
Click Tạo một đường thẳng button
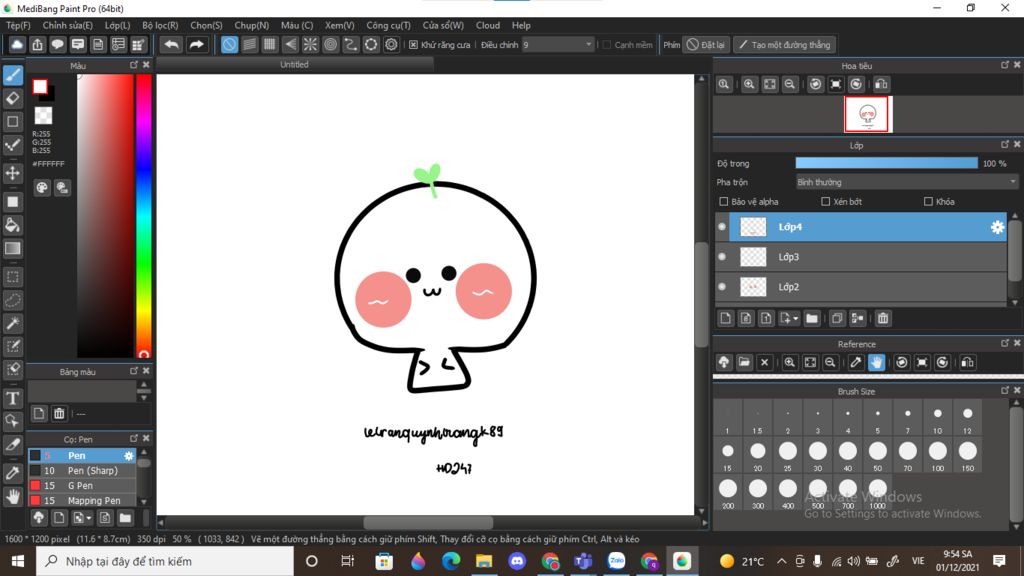click(x=784, y=45)
